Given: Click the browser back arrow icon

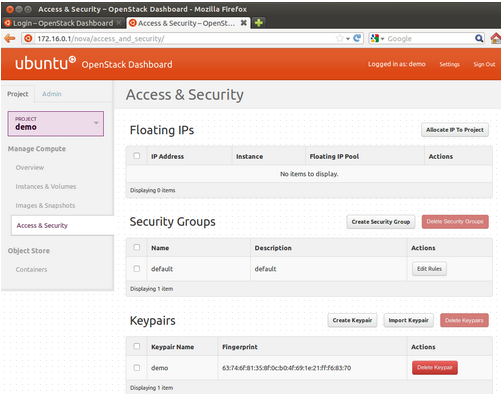Looking at the screenshot, I should 10,39.
